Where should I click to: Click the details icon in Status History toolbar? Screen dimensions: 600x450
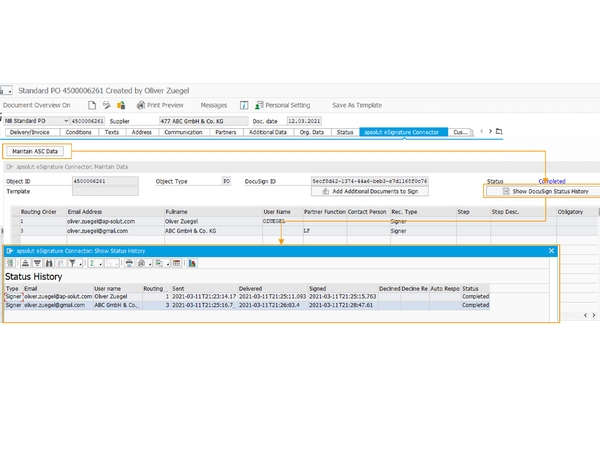coord(11,263)
